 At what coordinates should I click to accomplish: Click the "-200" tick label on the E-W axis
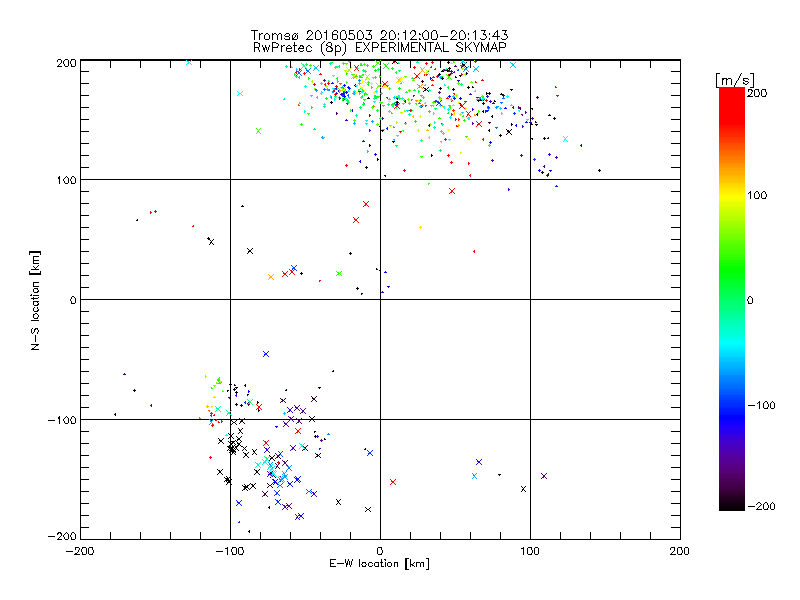click(x=80, y=551)
